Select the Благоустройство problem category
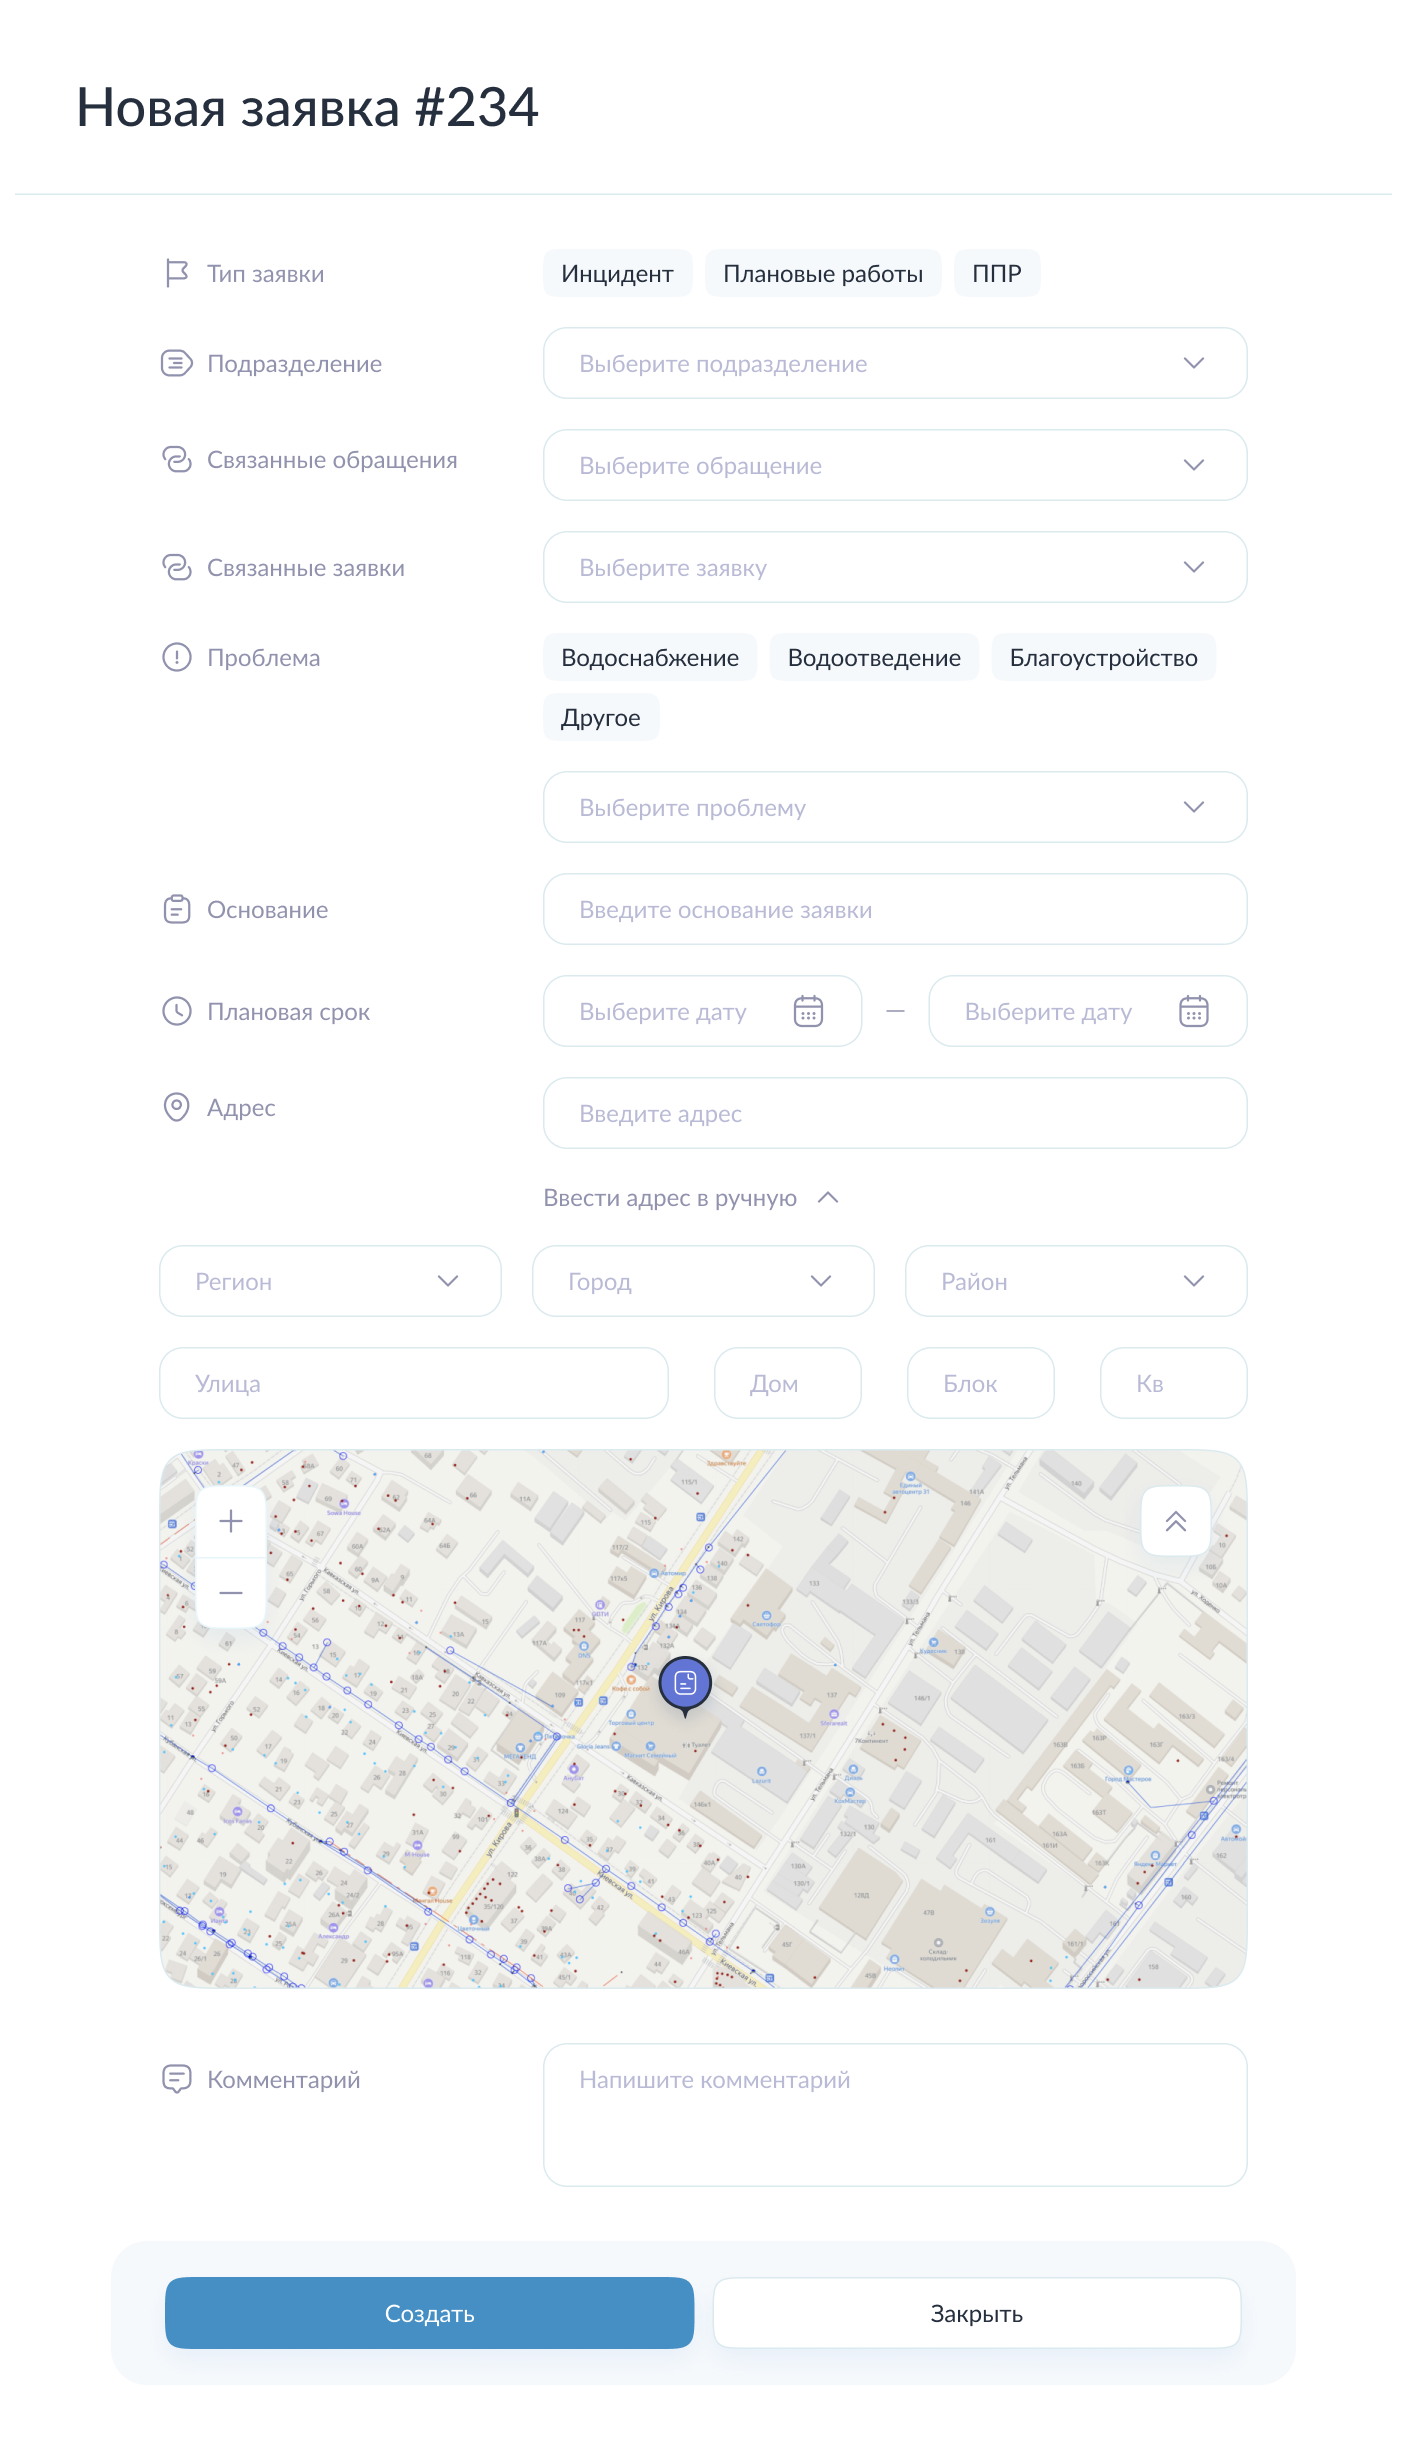The width and height of the screenshot is (1407, 2460). [1103, 658]
